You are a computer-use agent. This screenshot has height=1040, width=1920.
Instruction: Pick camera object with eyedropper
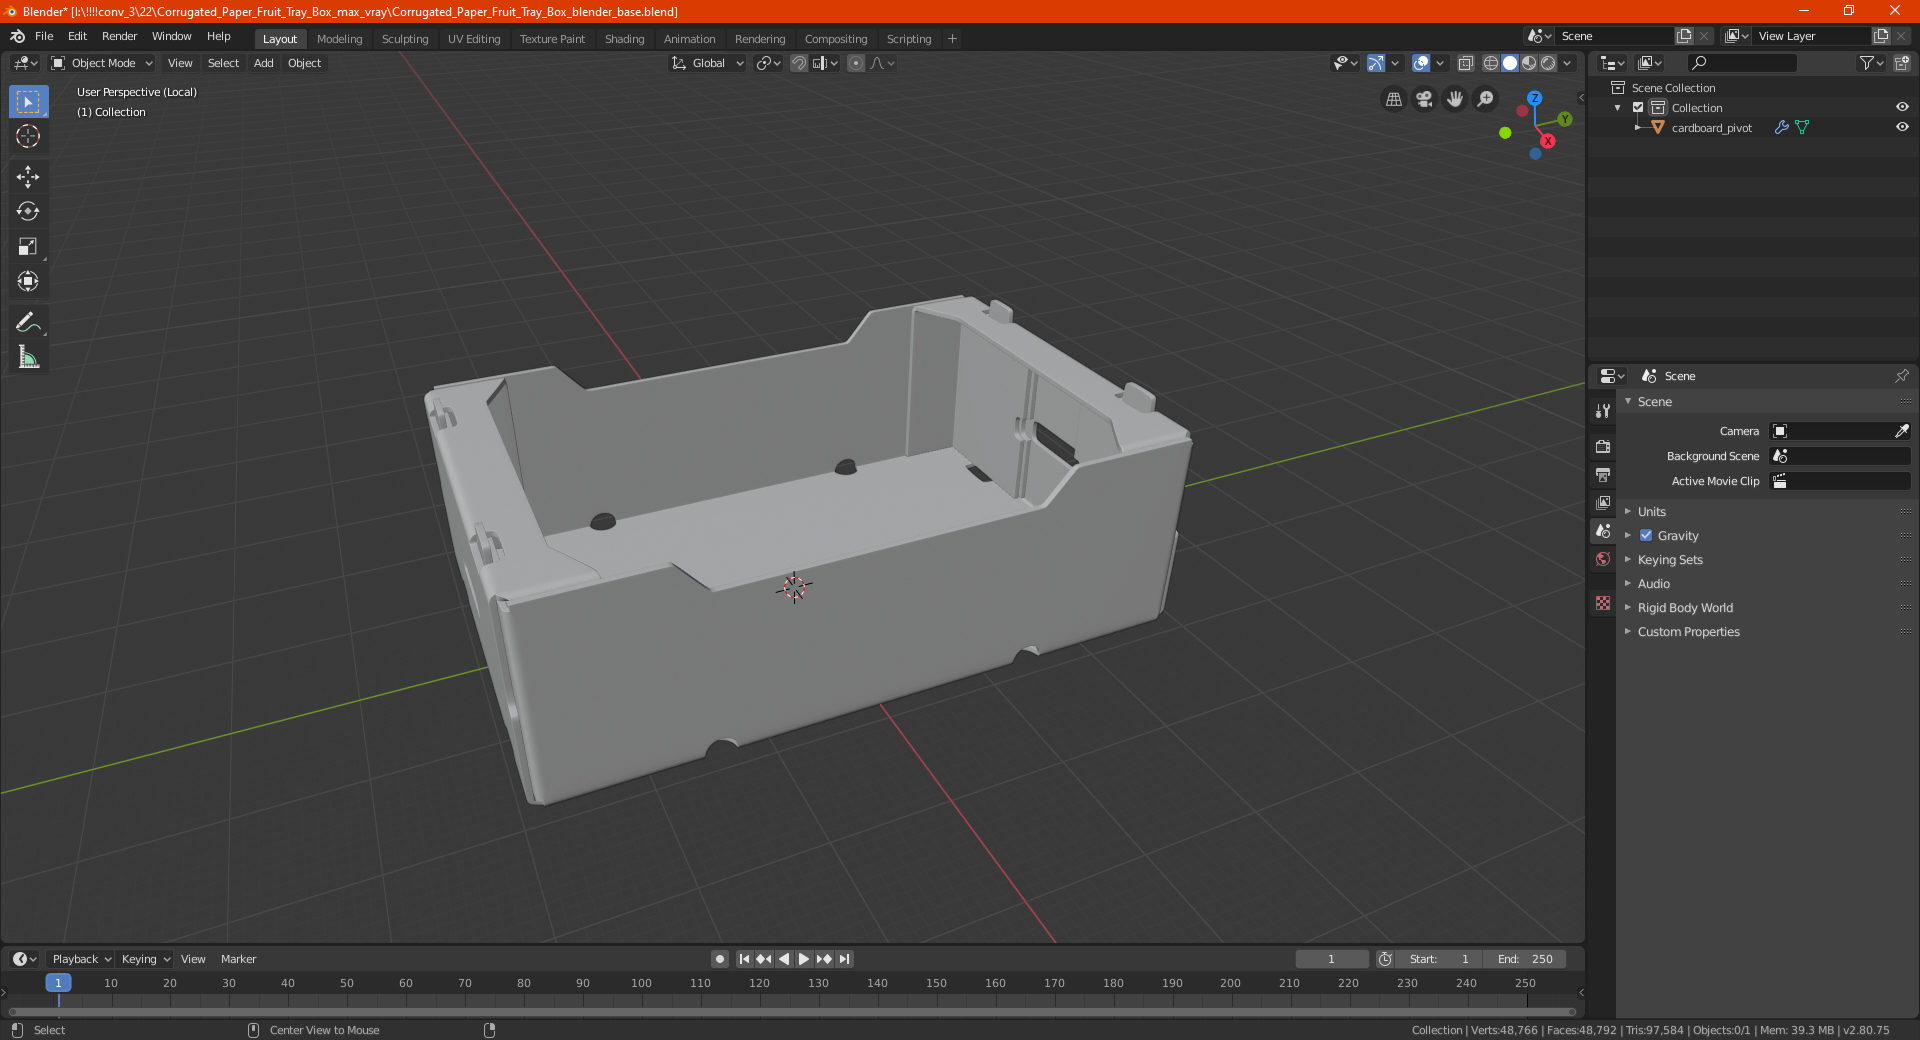(1901, 431)
